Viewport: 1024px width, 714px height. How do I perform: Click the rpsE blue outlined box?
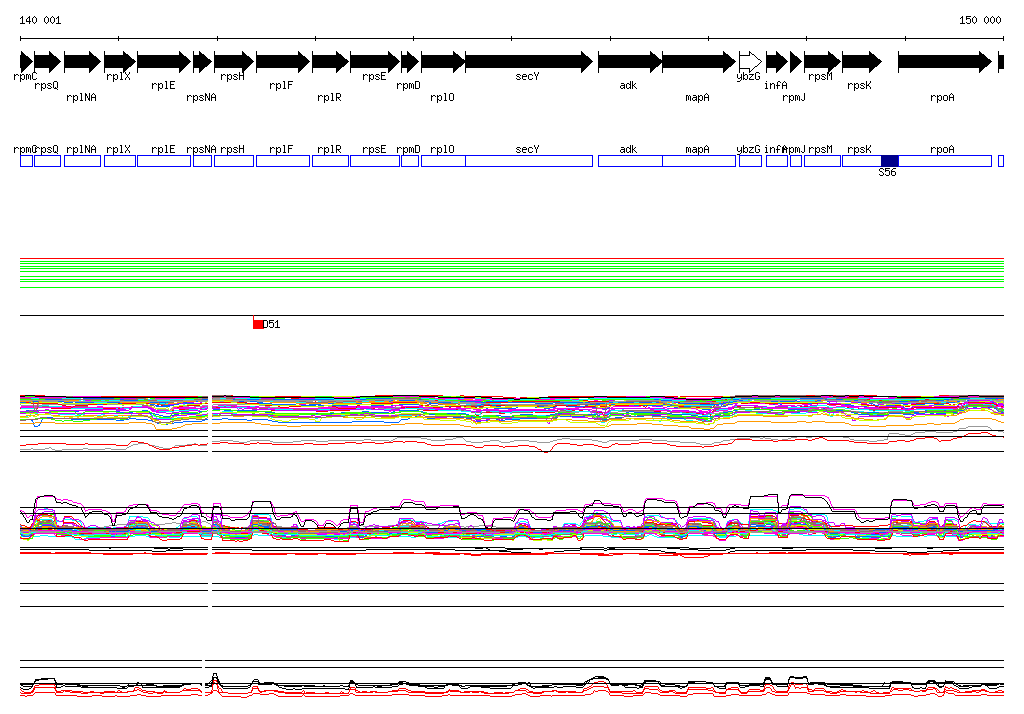coord(375,161)
